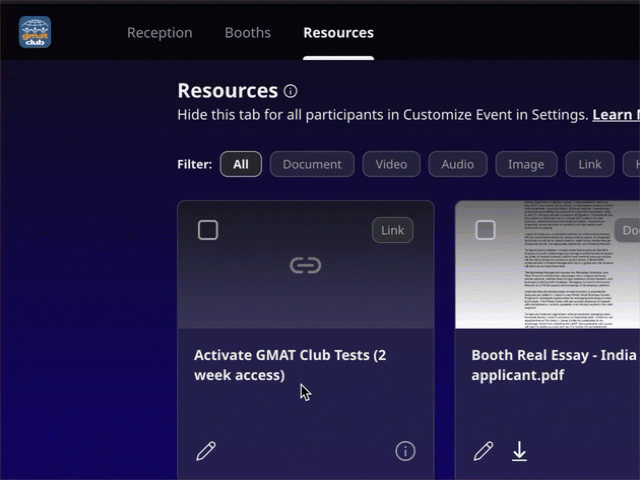Download the Booth Real Essay PDF
This screenshot has width=640, height=480.
pyautogui.click(x=519, y=451)
